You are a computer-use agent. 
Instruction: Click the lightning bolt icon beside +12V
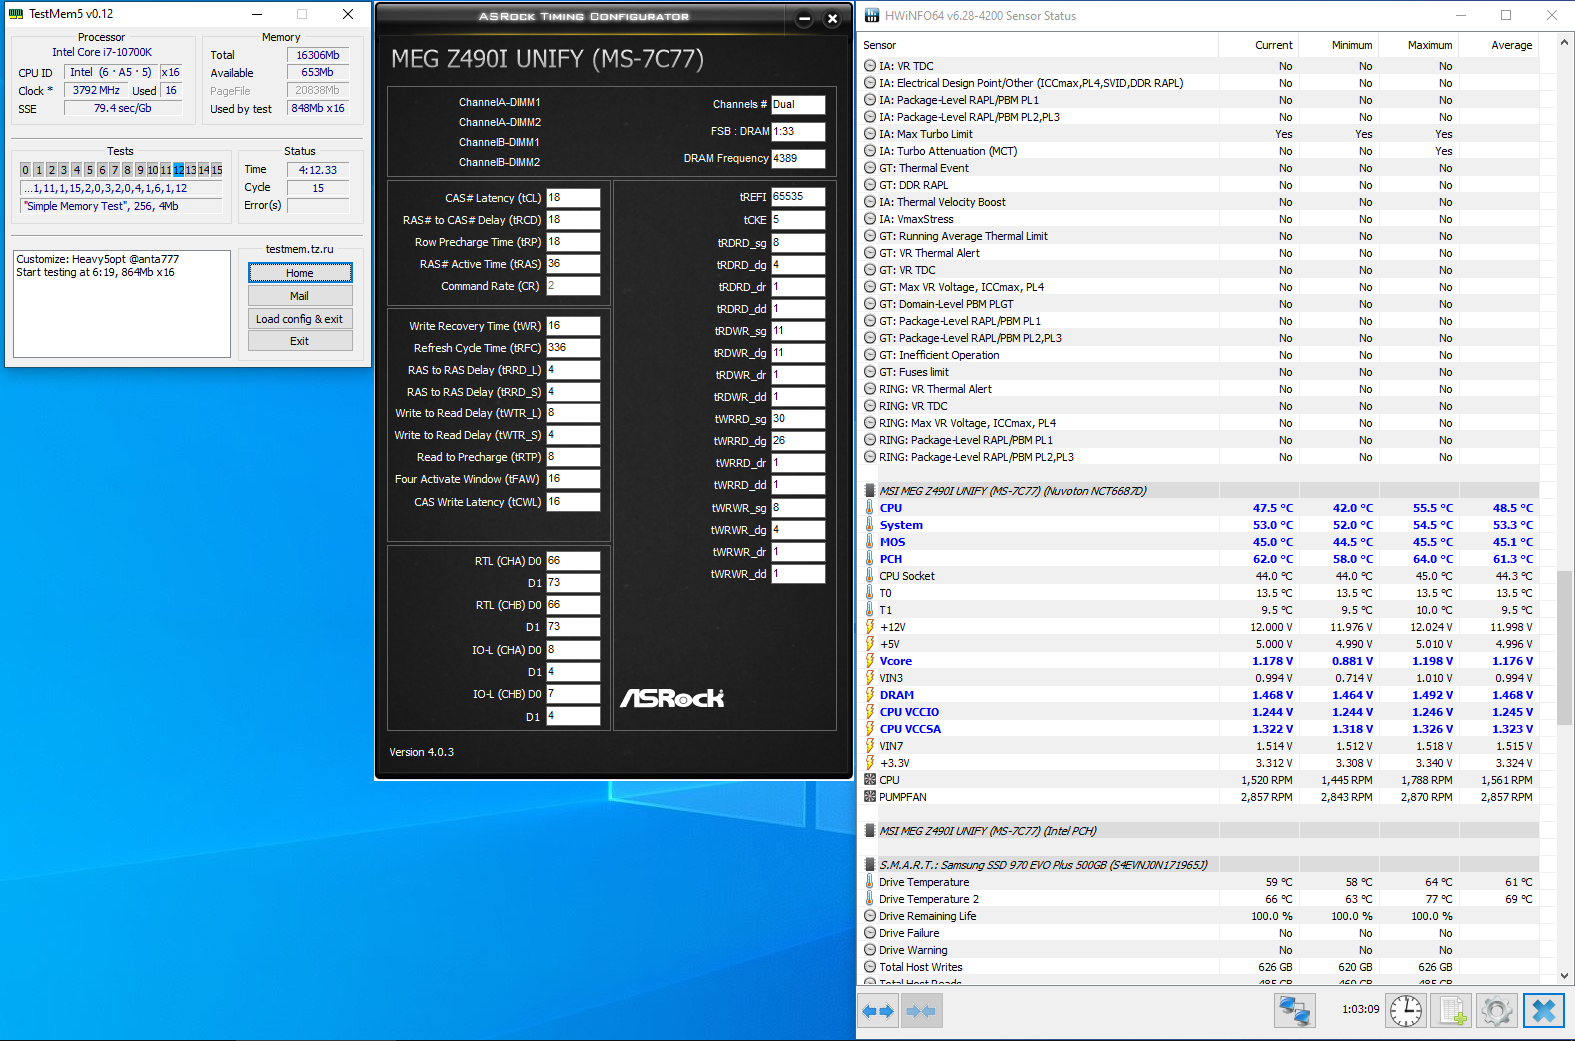click(x=870, y=627)
